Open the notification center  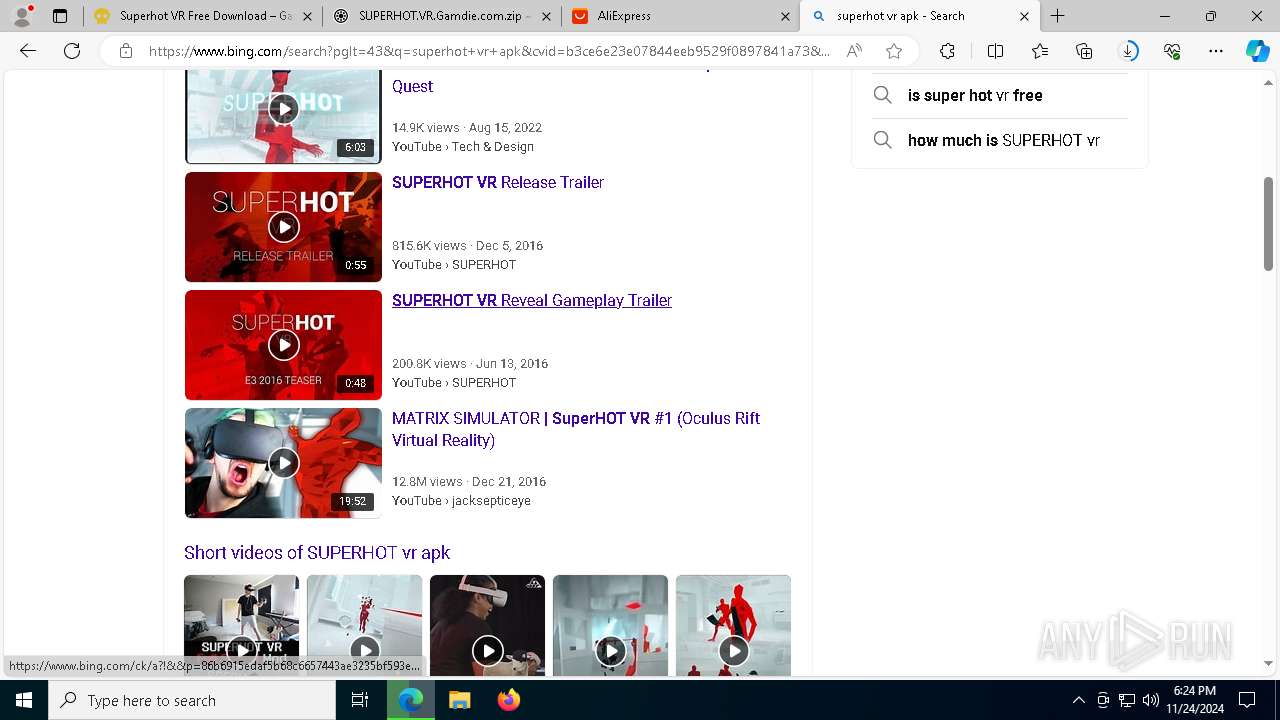[x=1247, y=700]
